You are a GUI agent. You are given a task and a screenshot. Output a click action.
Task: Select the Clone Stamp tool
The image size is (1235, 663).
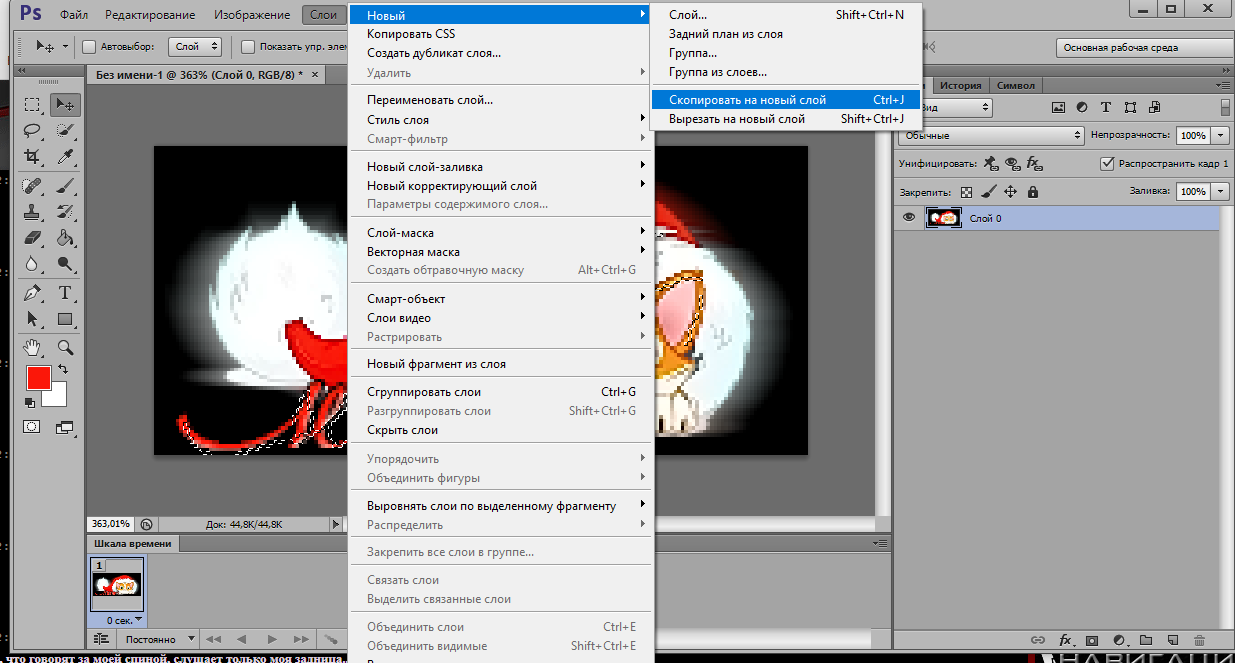pos(33,212)
